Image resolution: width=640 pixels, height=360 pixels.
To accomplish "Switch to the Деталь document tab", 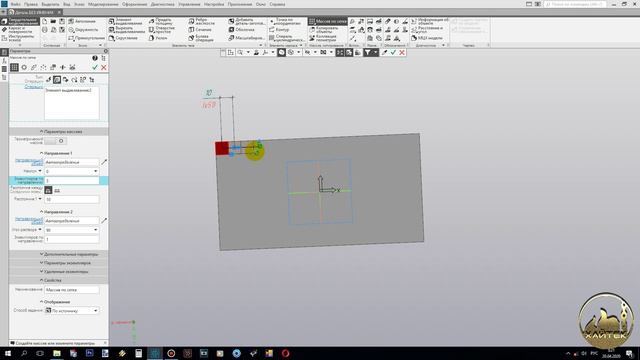I will [x=34, y=12].
